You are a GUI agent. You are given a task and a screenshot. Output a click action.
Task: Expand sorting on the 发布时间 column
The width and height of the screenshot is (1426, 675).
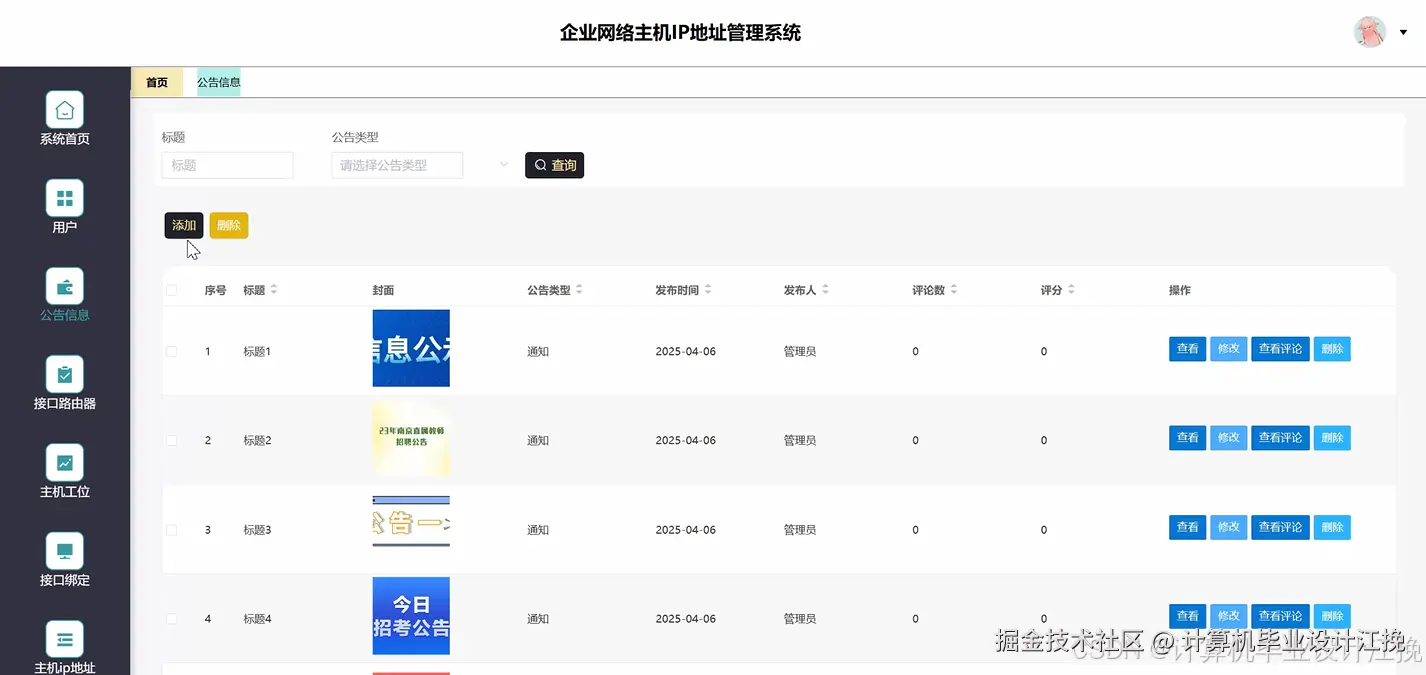pyautogui.click(x=710, y=289)
